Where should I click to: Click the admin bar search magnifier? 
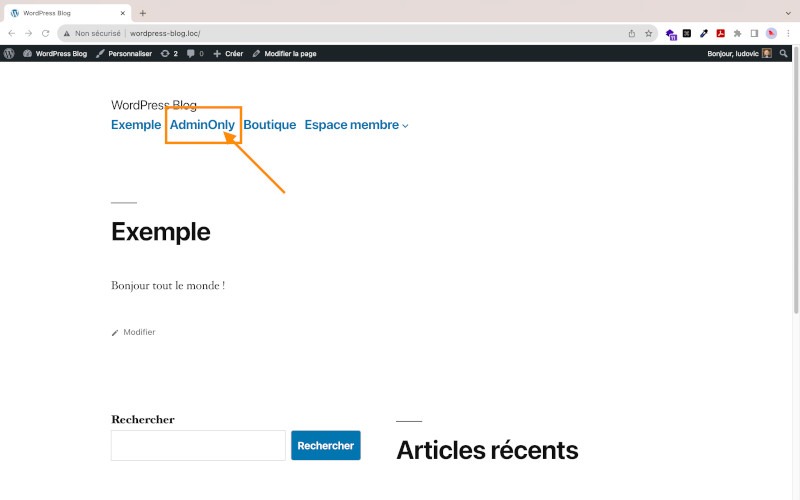click(x=783, y=53)
